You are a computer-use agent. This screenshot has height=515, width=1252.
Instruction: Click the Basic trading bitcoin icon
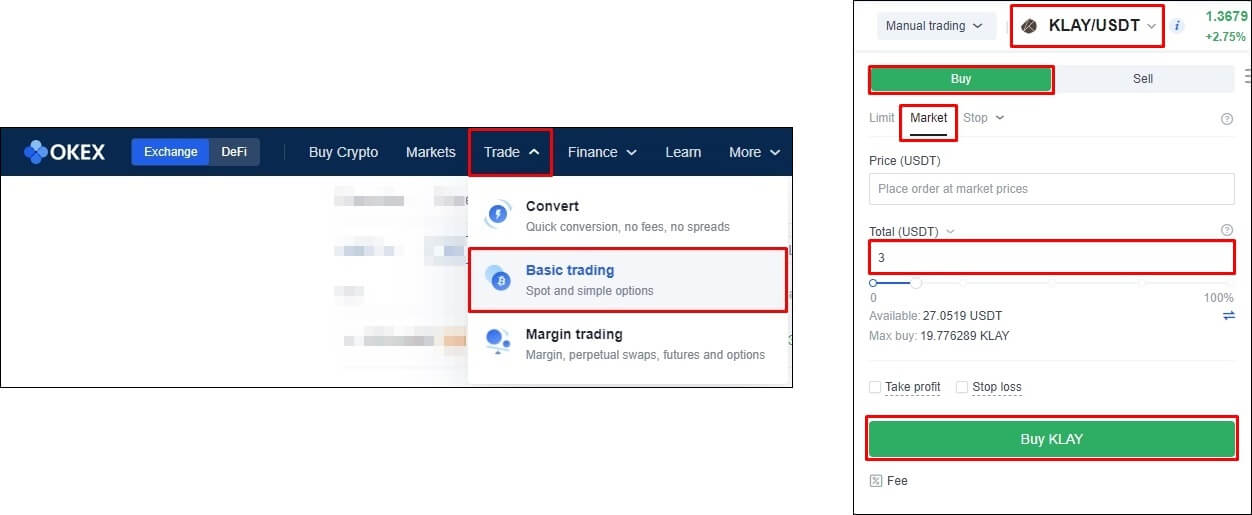[497, 279]
